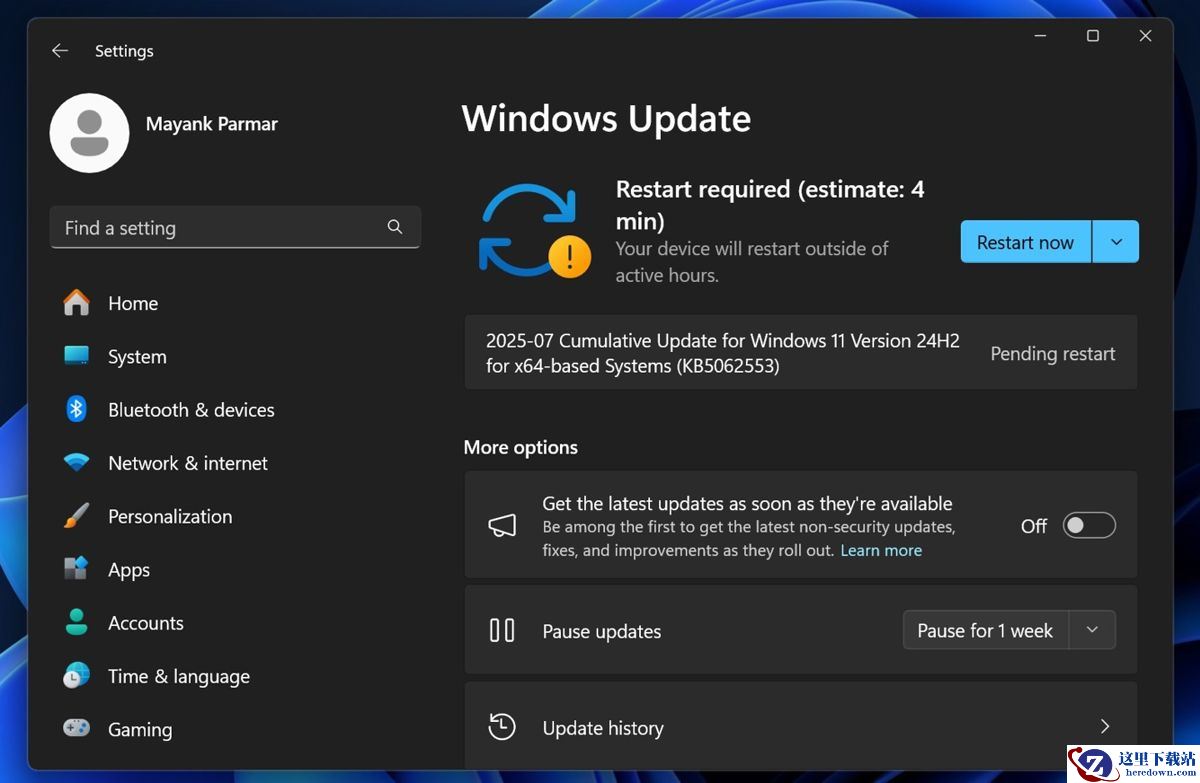Viewport: 1200px width, 783px height.
Task: Select Time & language in sidebar
Action: (x=178, y=676)
